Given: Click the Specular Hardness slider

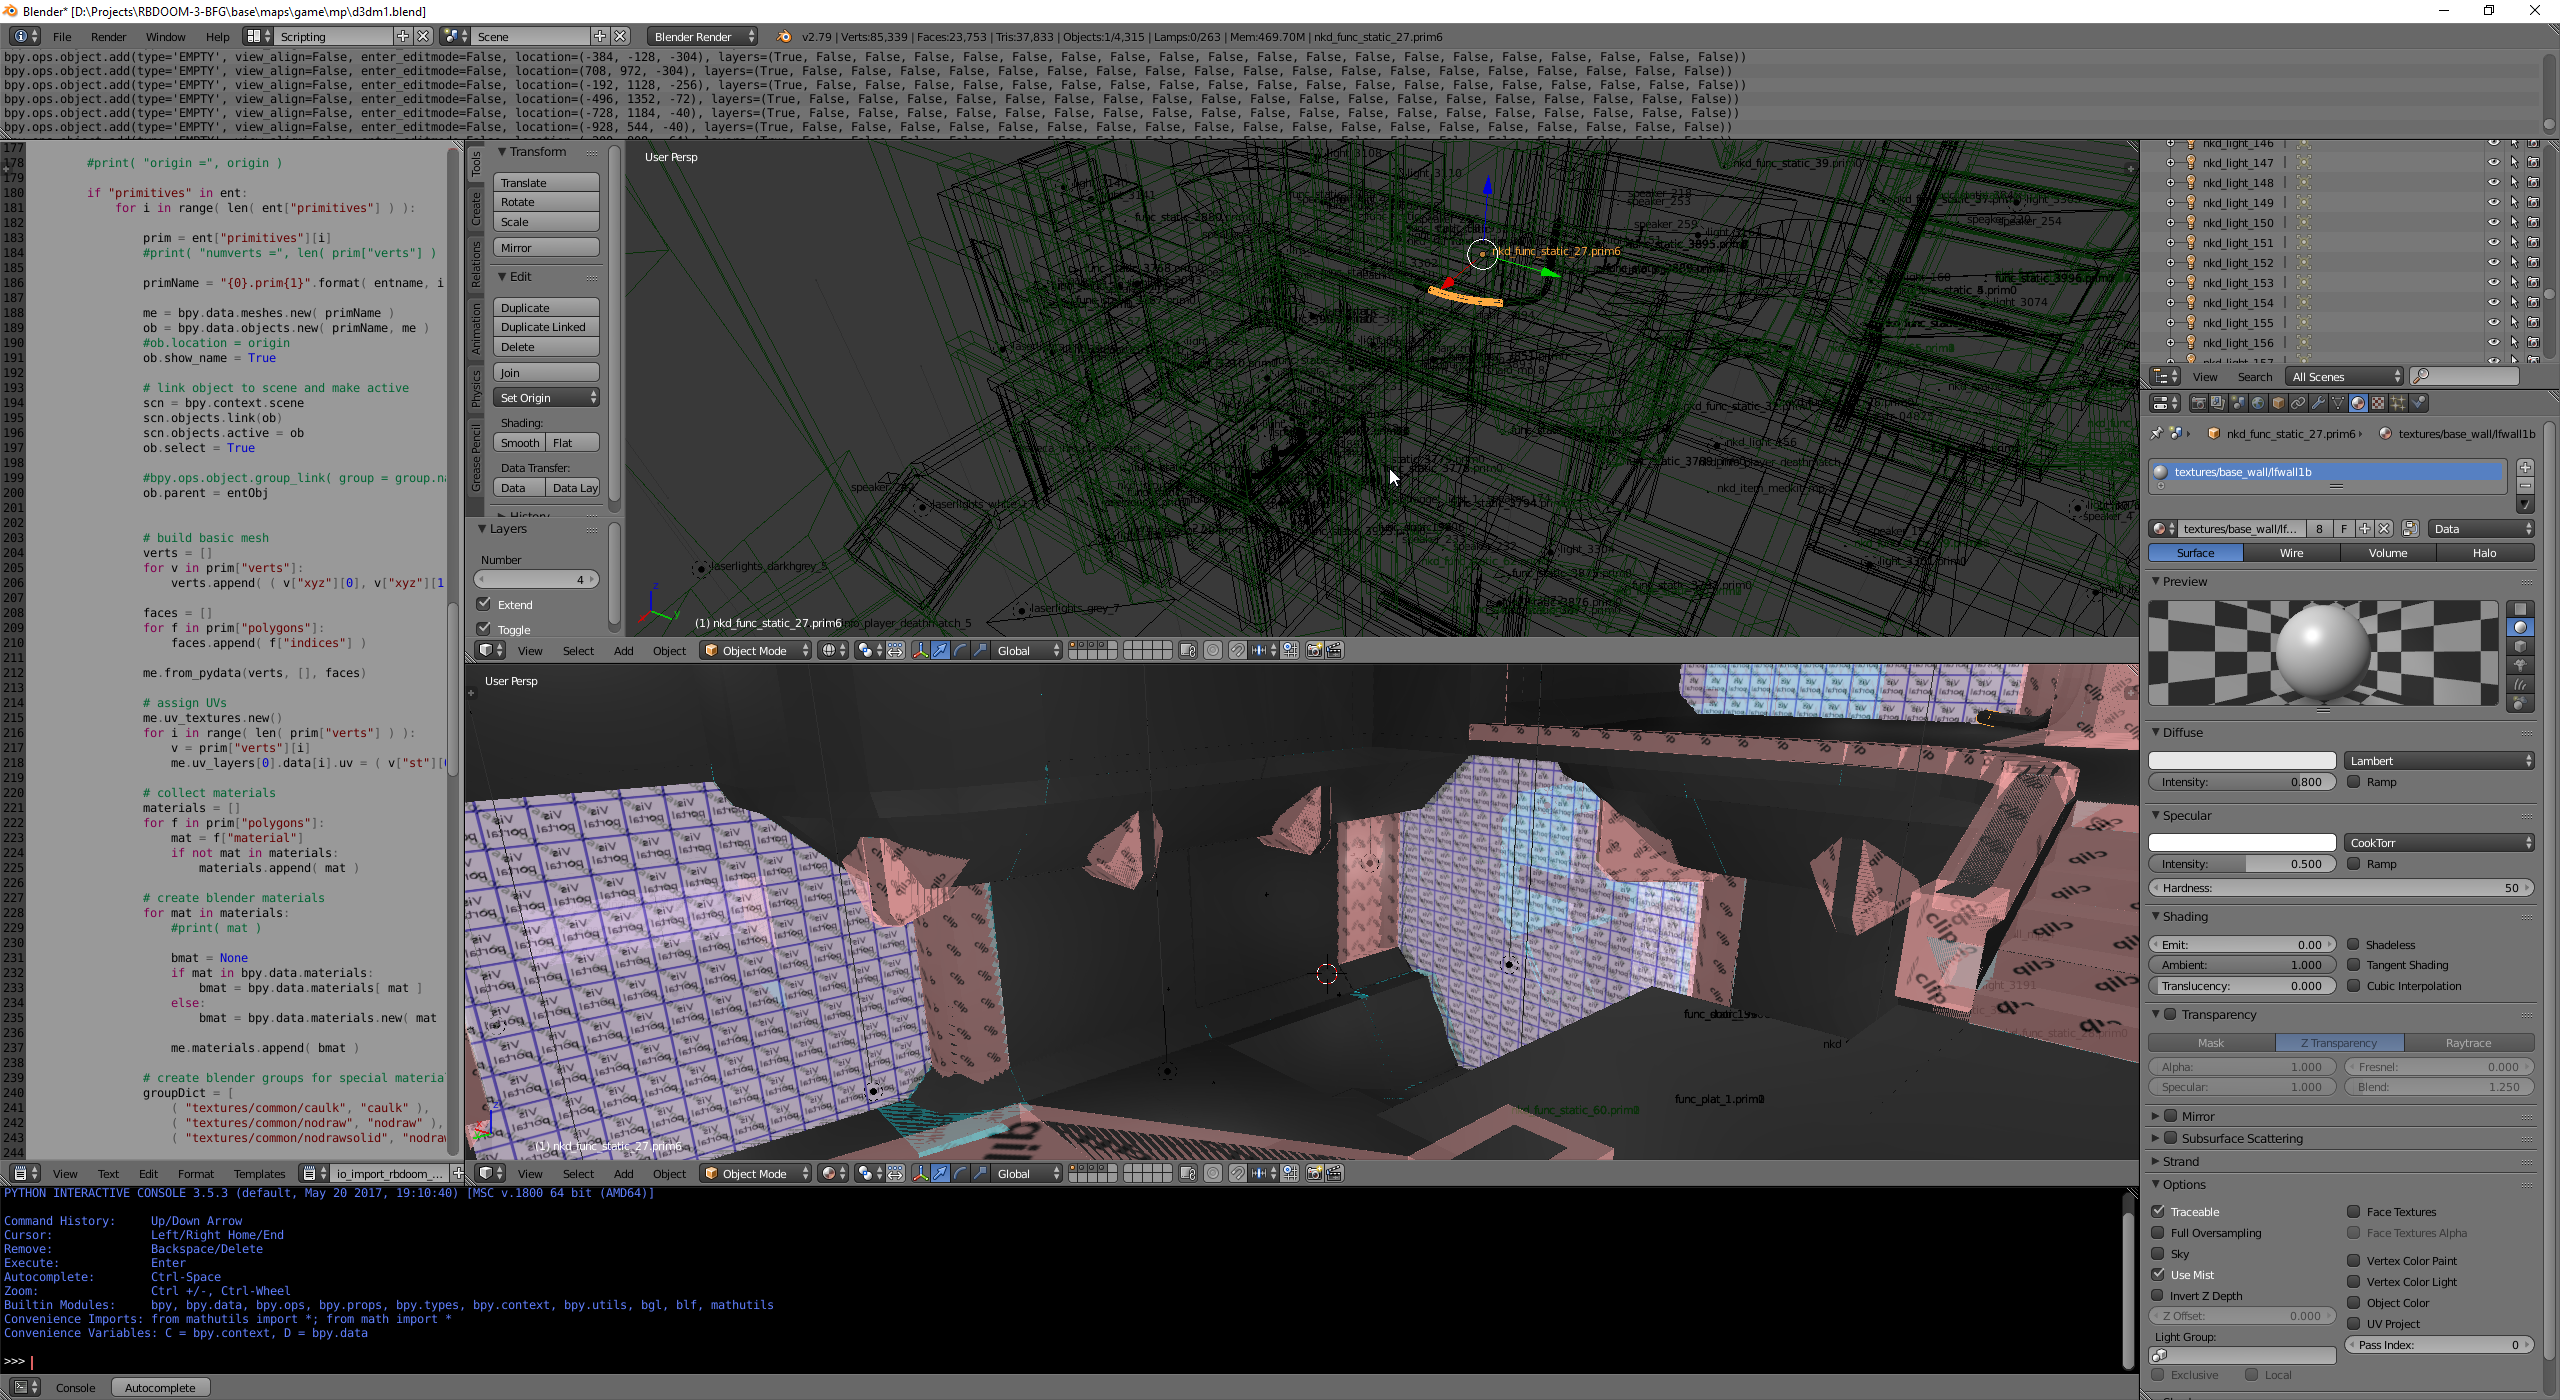Looking at the screenshot, I should click(x=2340, y=888).
